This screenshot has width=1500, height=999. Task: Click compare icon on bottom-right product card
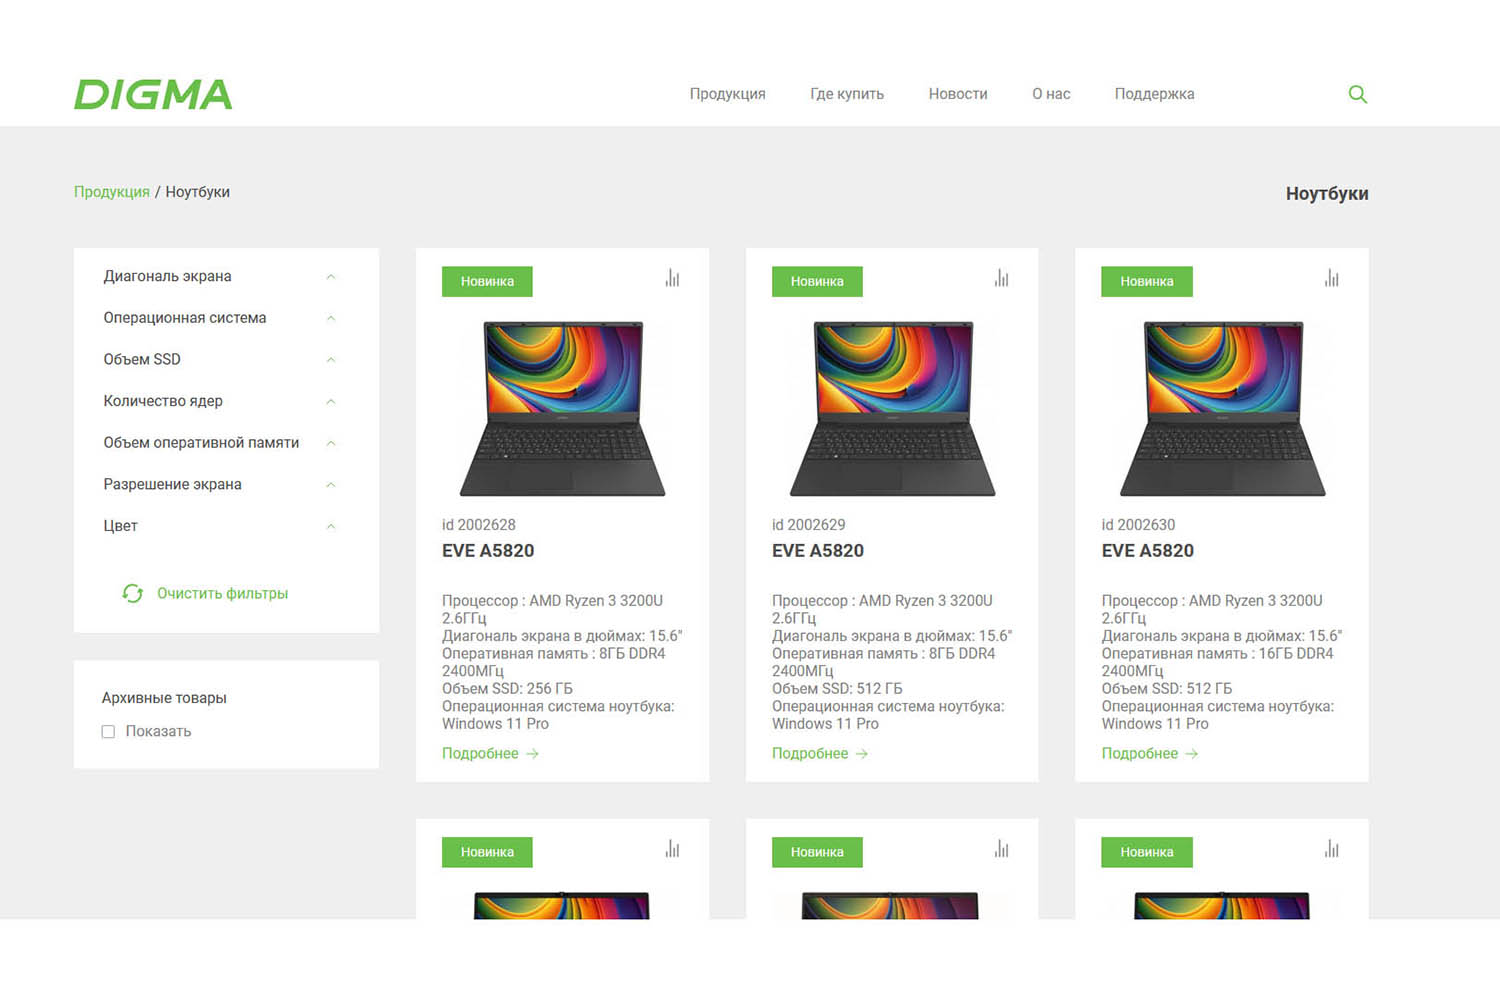point(1331,850)
